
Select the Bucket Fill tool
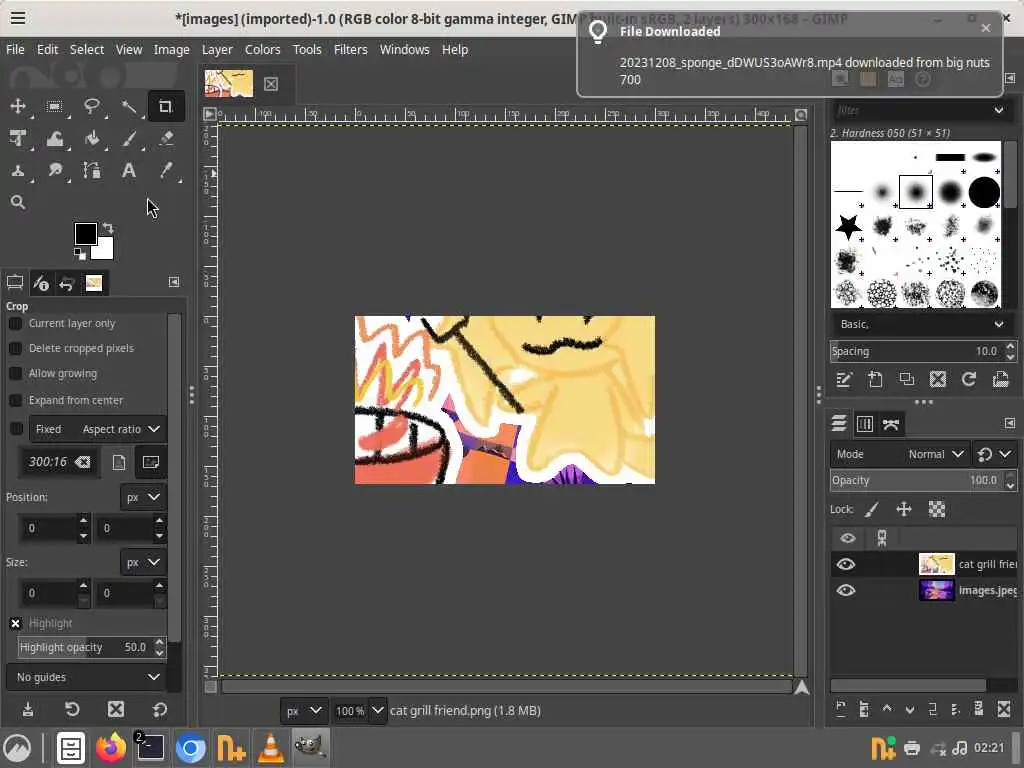91,138
